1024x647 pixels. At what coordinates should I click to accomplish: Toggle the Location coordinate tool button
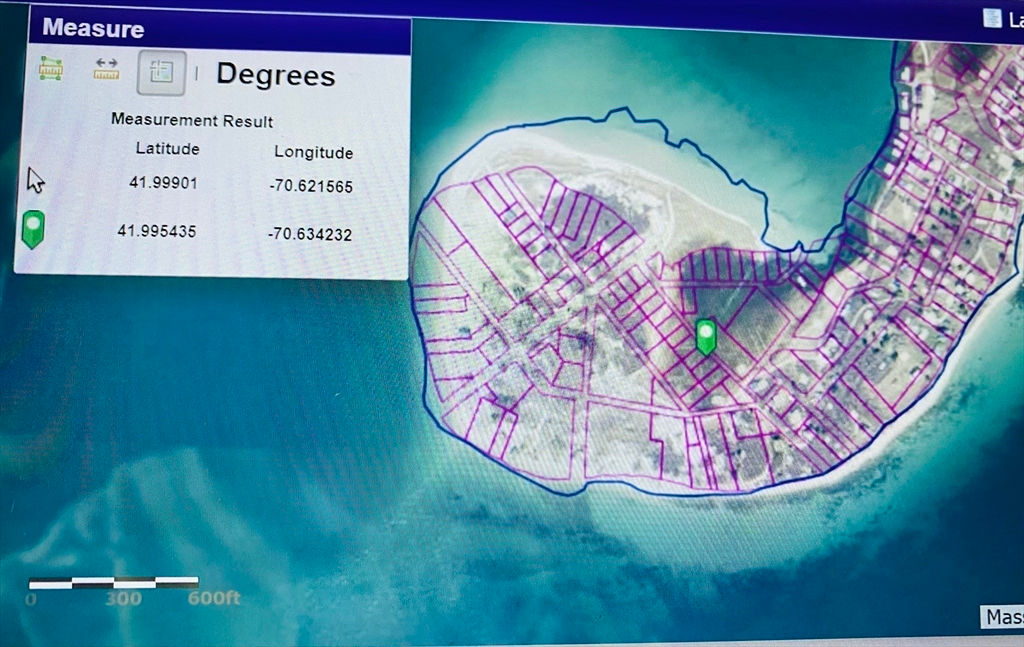coord(161,72)
